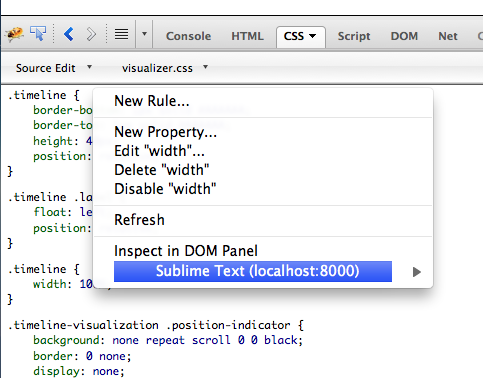Go back with the blue left arrow
The width and height of the screenshot is (483, 378).
[x=69, y=34]
